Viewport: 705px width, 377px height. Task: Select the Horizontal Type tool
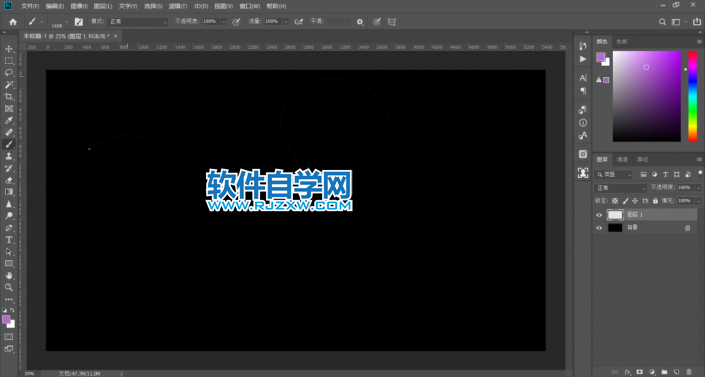9,240
